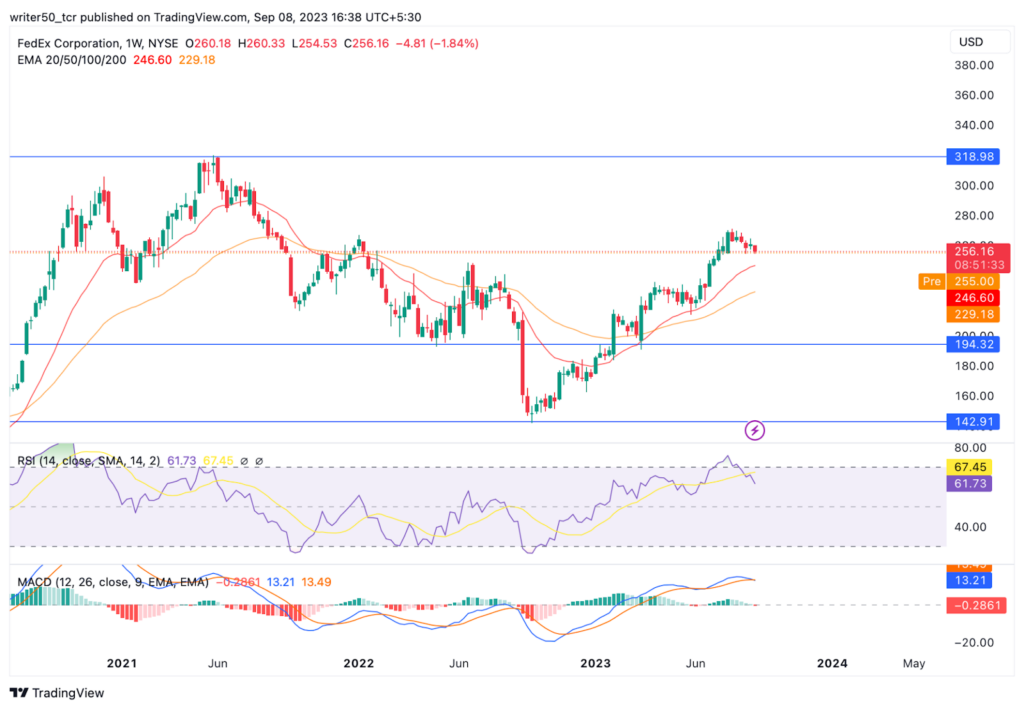Click the 1W timeframe in the chart title
The height and width of the screenshot is (710, 1024).
coord(134,43)
